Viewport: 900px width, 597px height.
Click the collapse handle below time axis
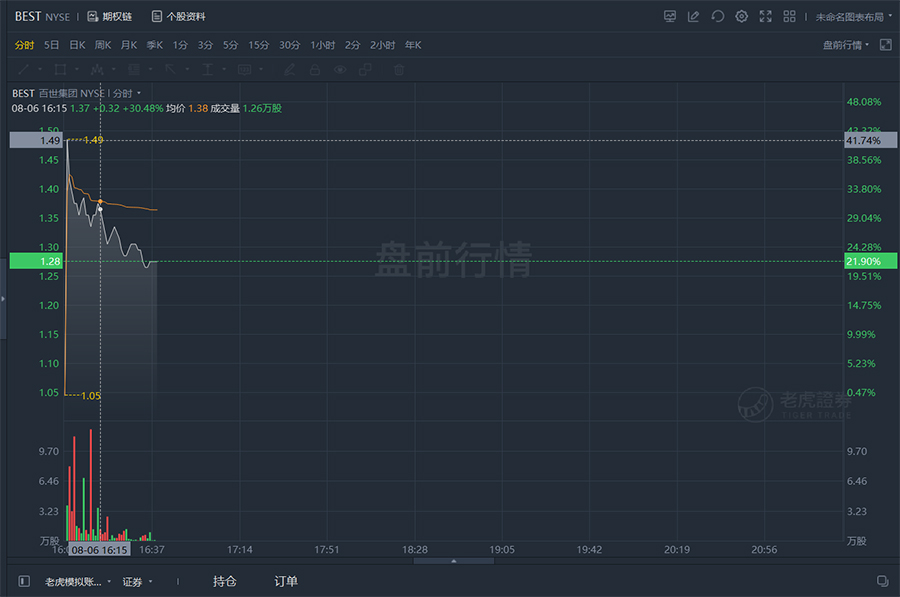(453, 561)
